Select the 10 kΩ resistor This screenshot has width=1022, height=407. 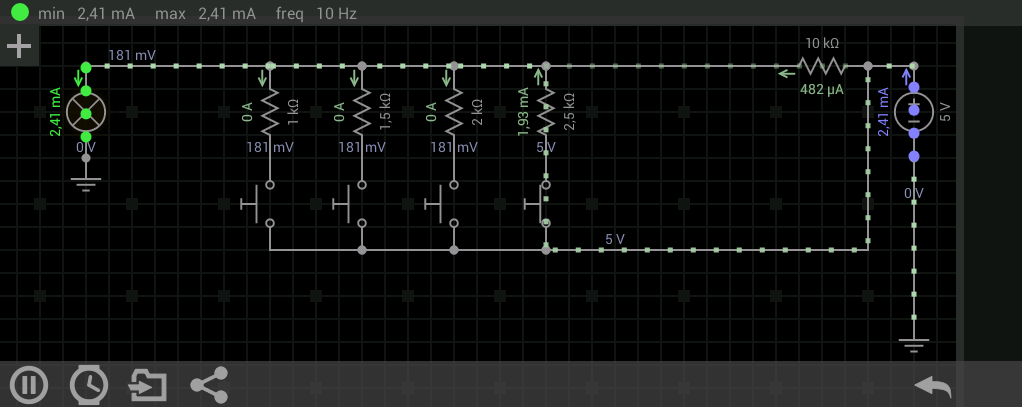(822, 67)
